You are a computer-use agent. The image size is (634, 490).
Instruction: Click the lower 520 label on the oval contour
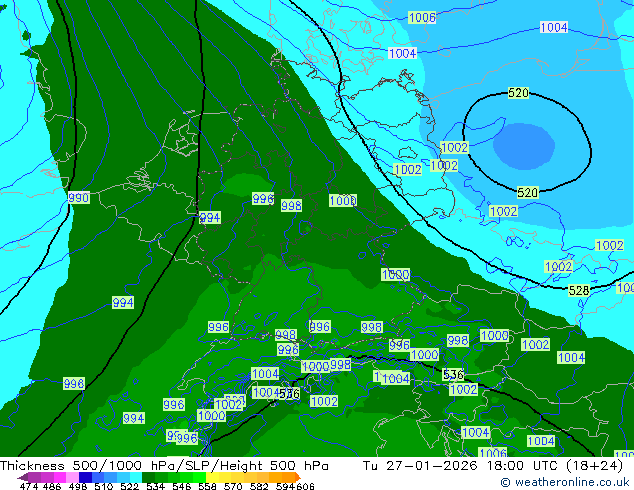pyautogui.click(x=528, y=192)
